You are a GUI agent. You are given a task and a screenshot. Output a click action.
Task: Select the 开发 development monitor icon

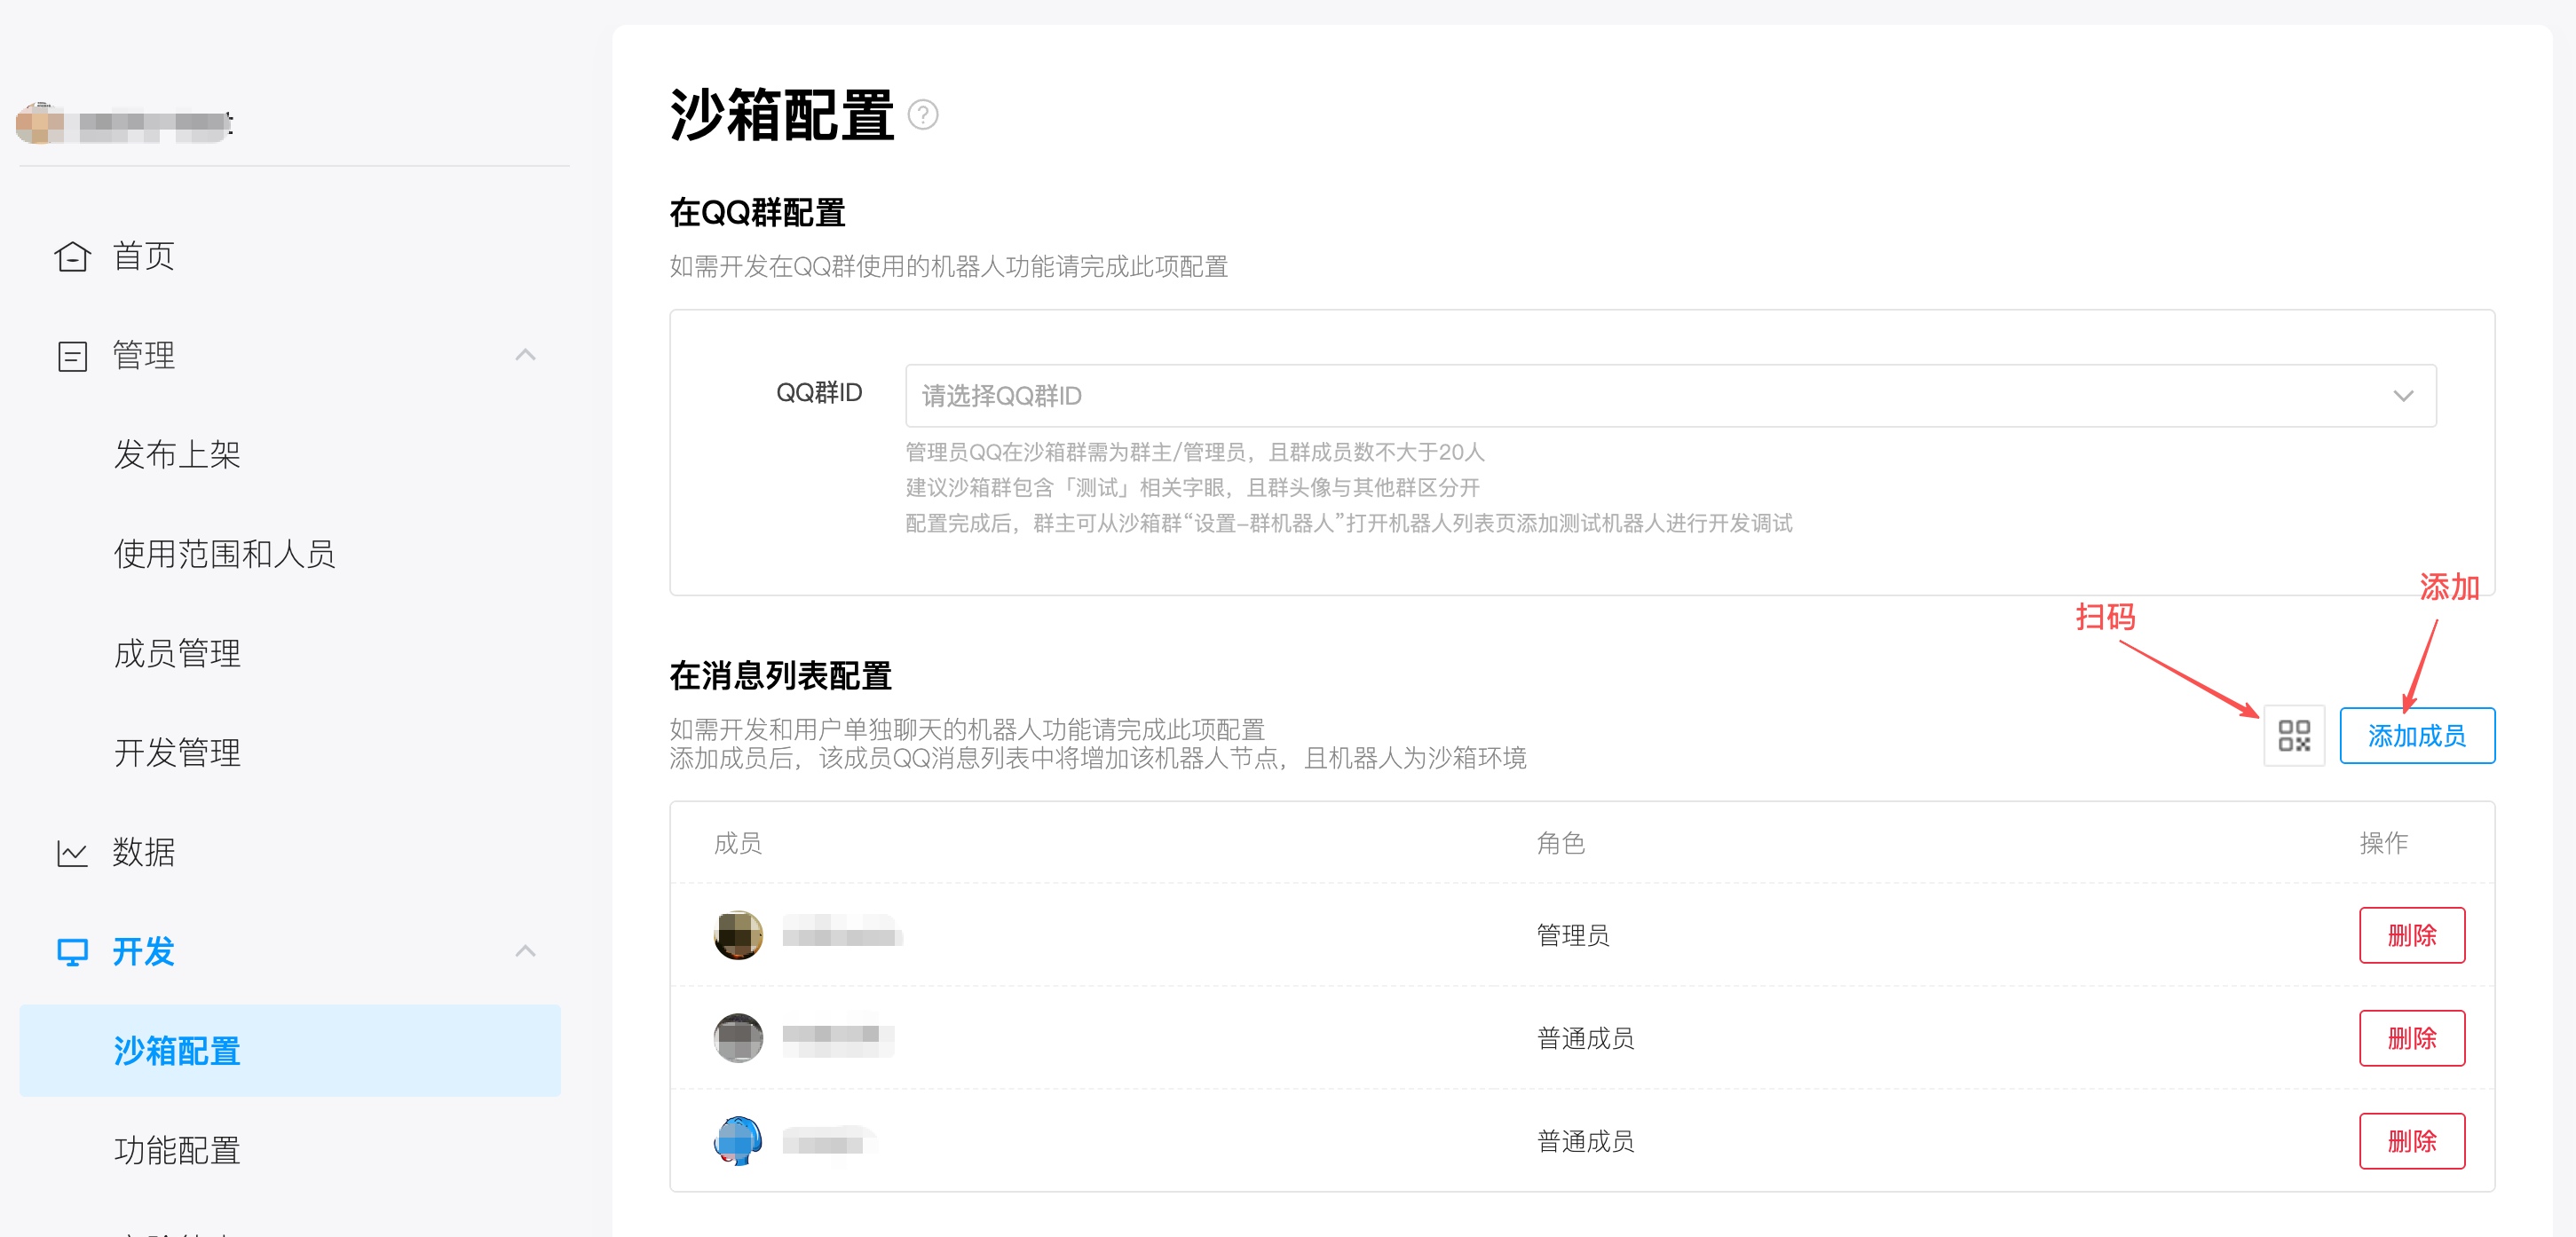click(71, 951)
